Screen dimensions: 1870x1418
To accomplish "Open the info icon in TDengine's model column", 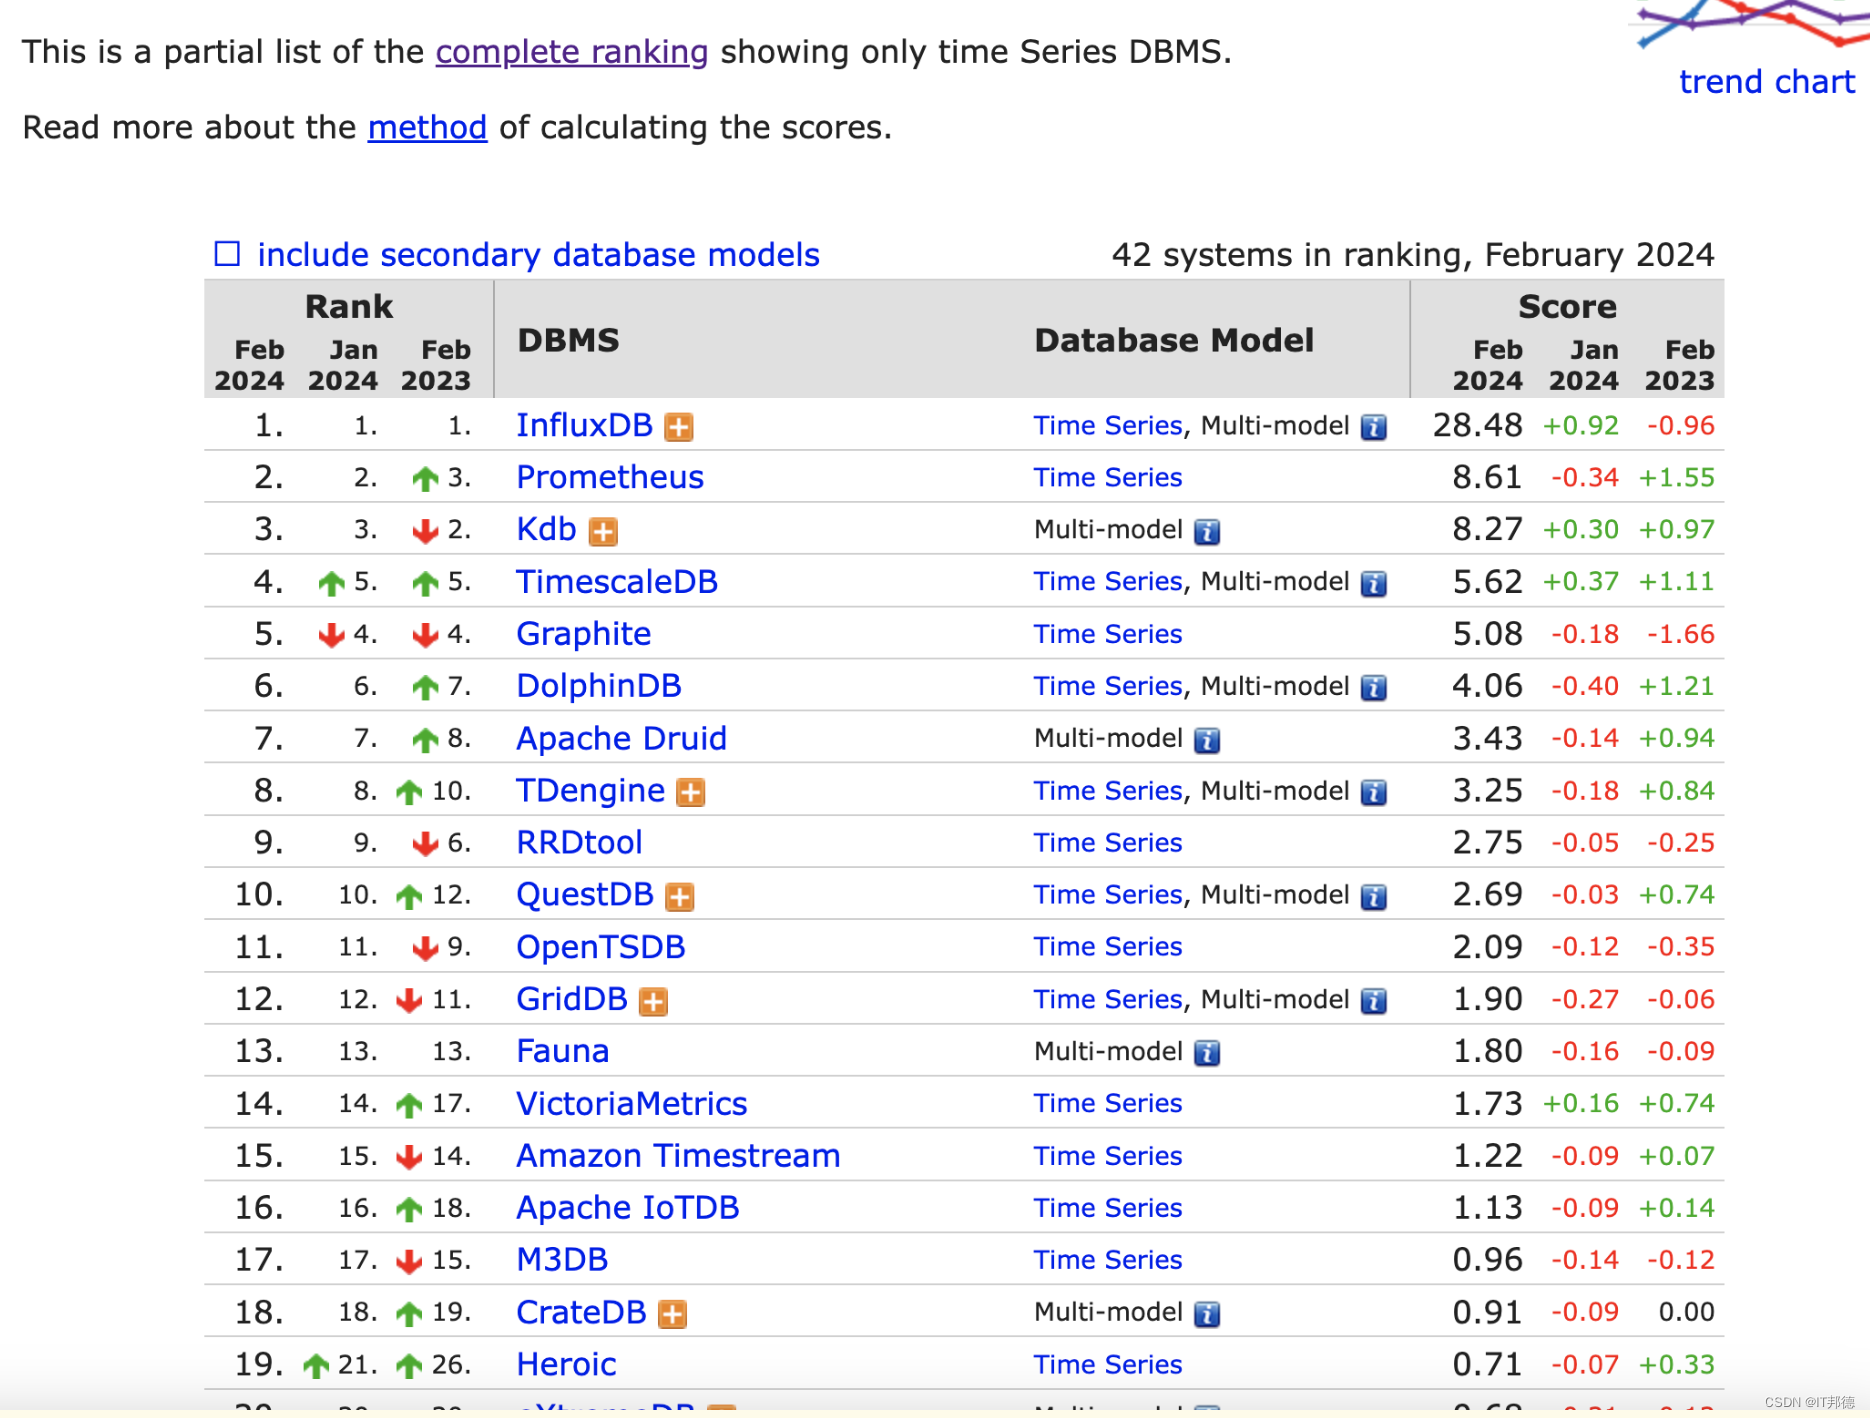I will [1374, 792].
